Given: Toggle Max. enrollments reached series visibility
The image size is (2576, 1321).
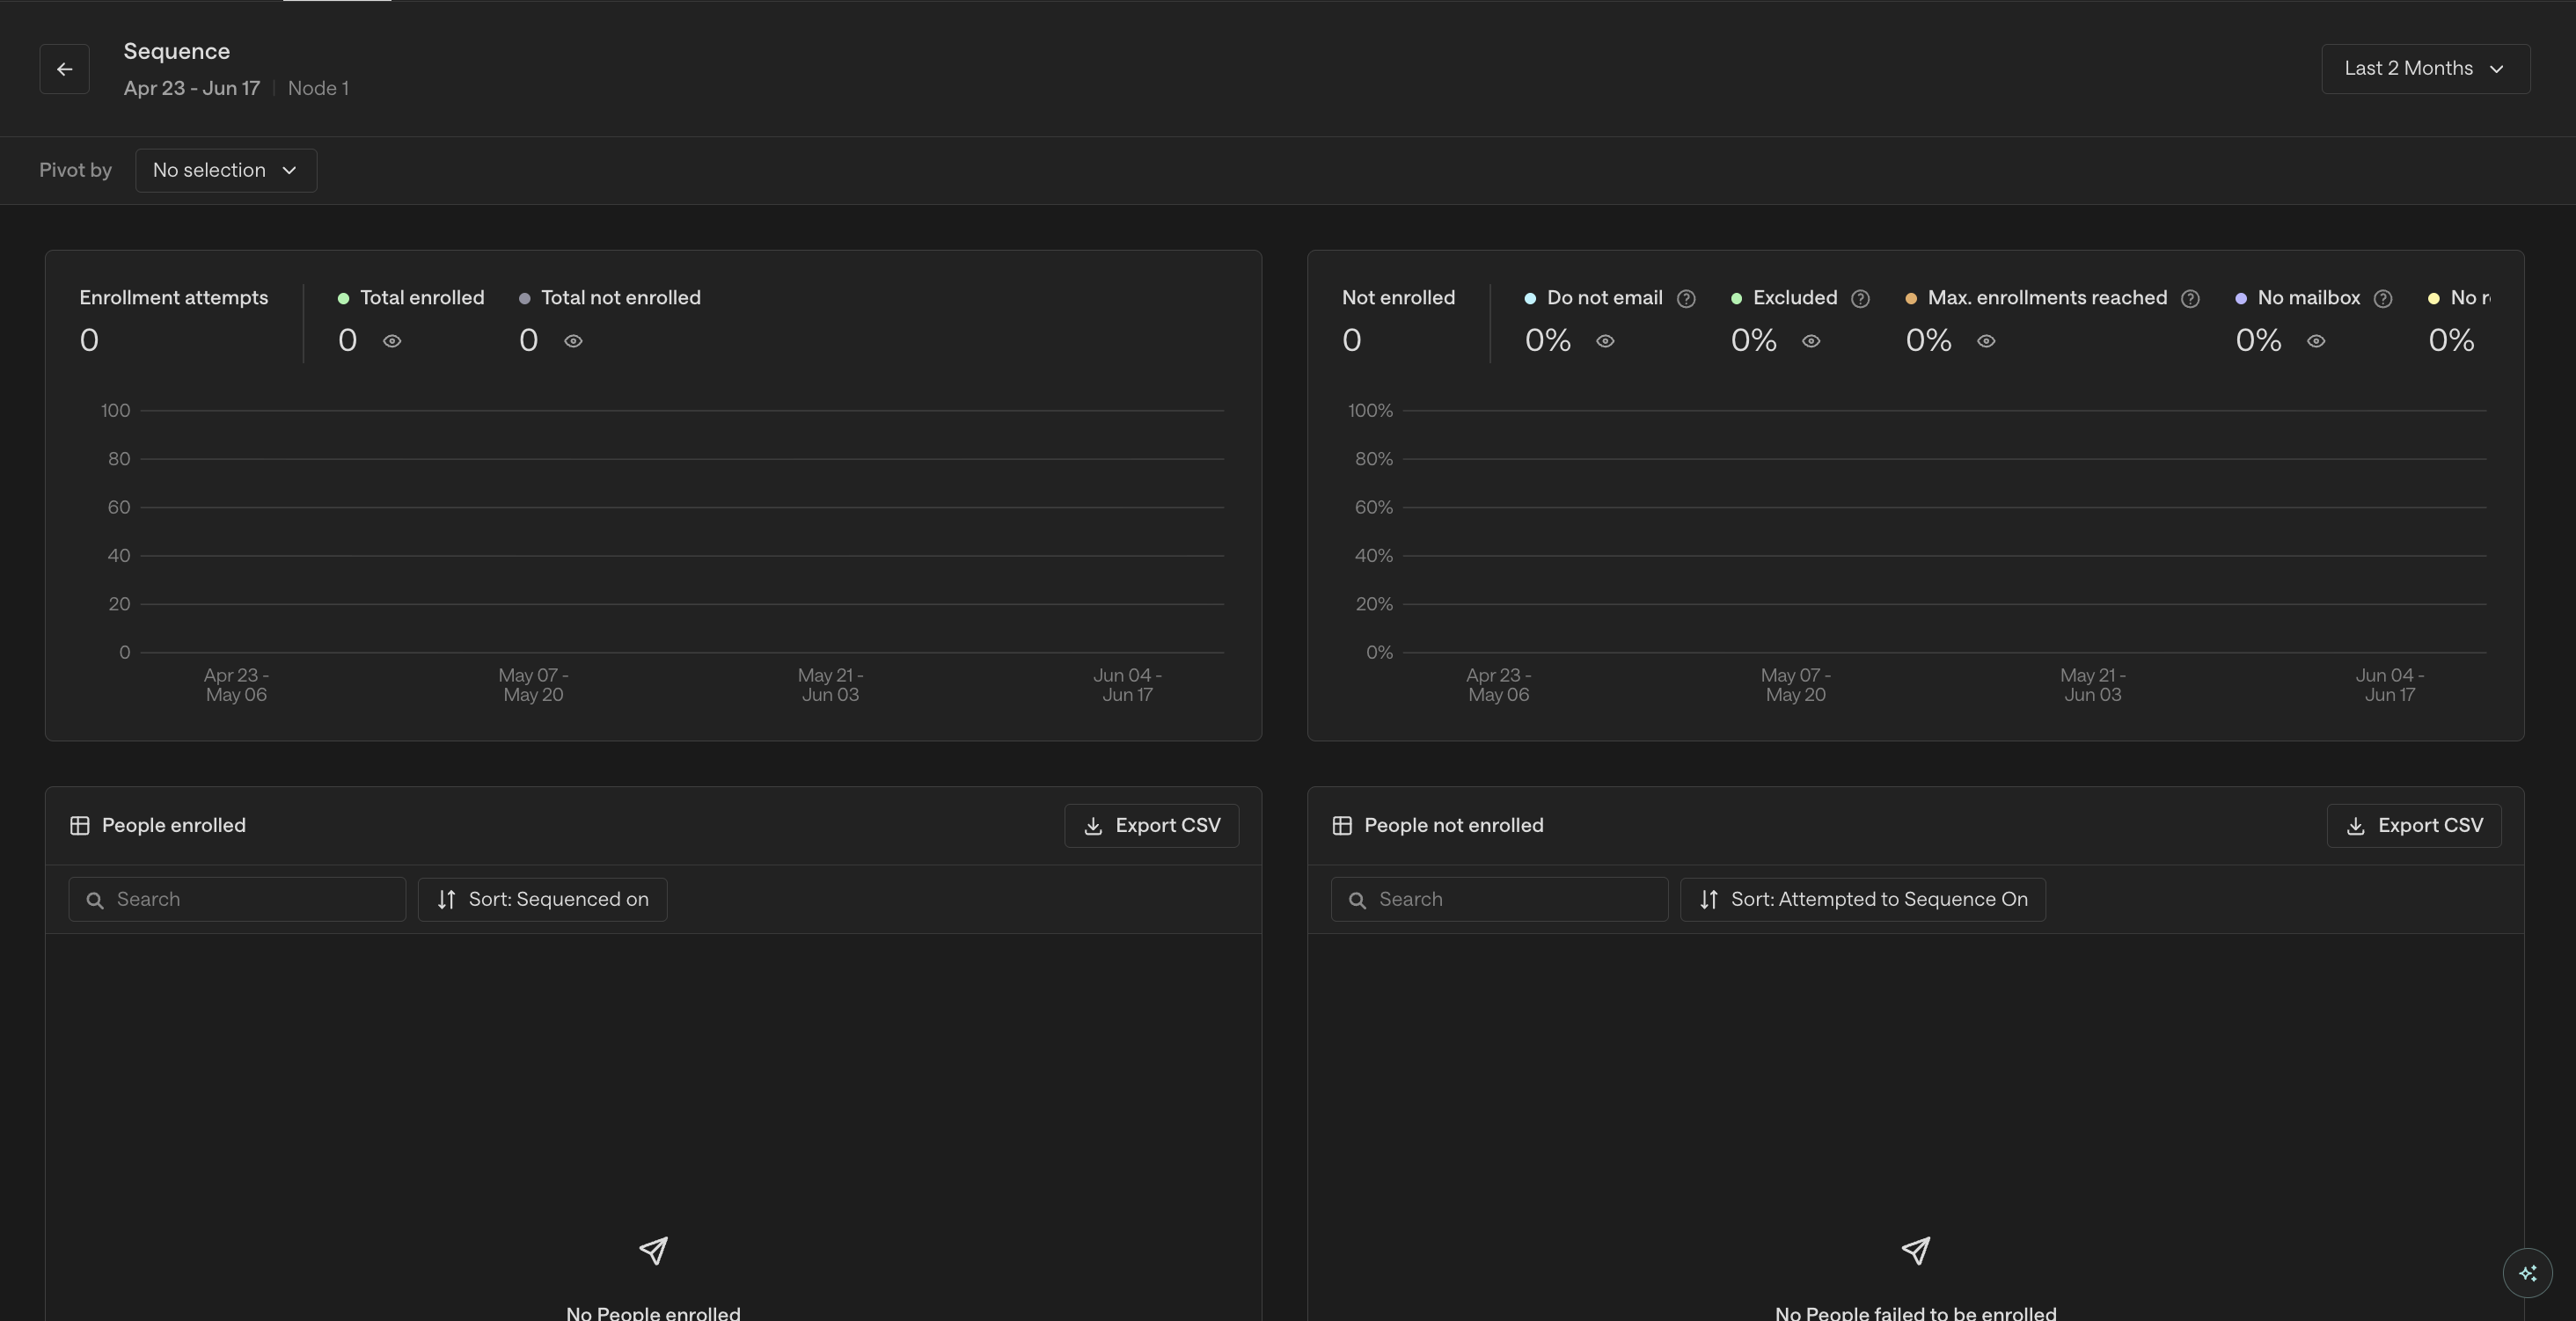Looking at the screenshot, I should [x=1986, y=341].
